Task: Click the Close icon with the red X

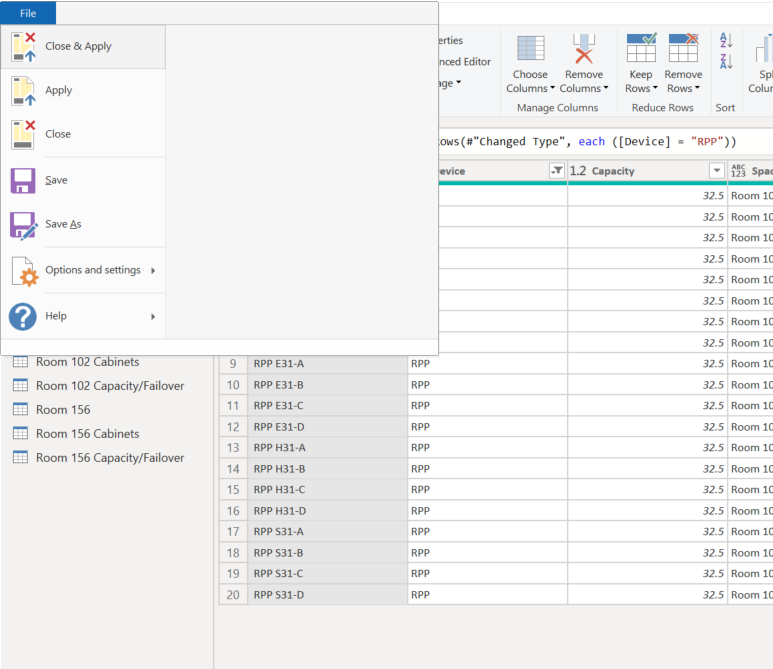Action: 23,135
